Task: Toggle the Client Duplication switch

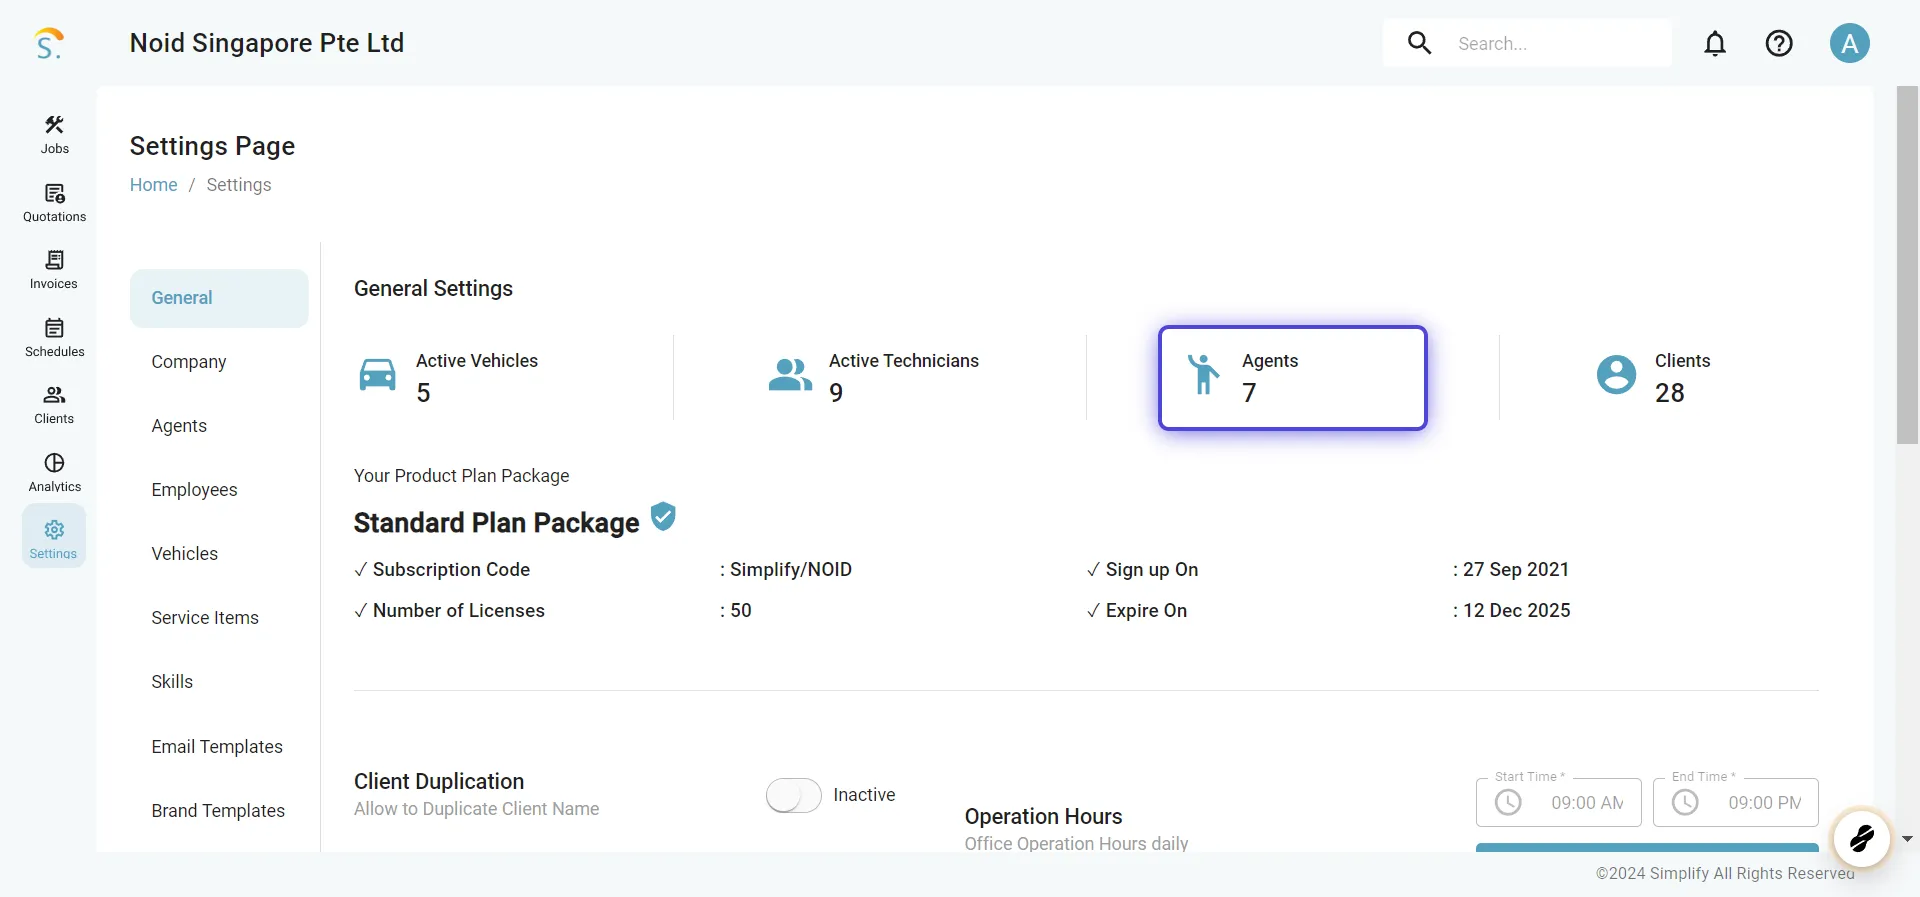Action: (793, 796)
